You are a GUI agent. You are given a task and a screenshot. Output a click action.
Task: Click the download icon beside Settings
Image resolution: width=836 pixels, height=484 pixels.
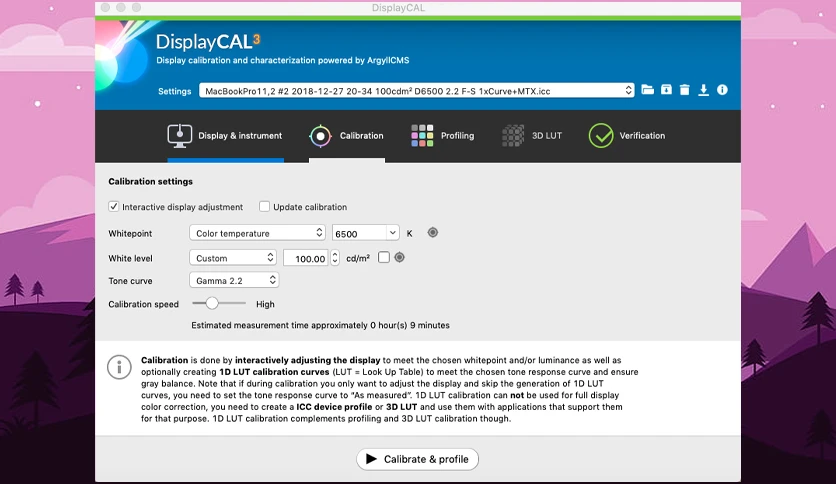click(703, 90)
